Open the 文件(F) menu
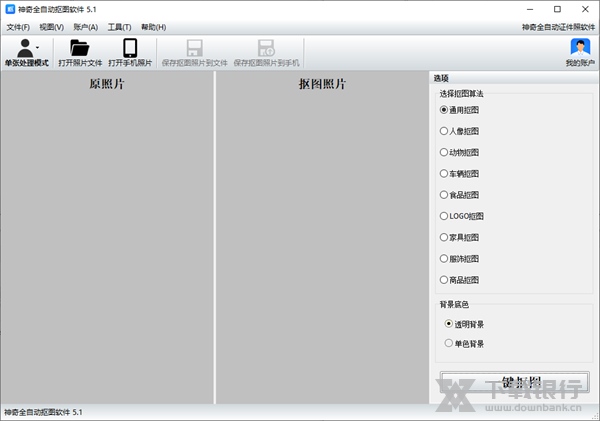 18,27
